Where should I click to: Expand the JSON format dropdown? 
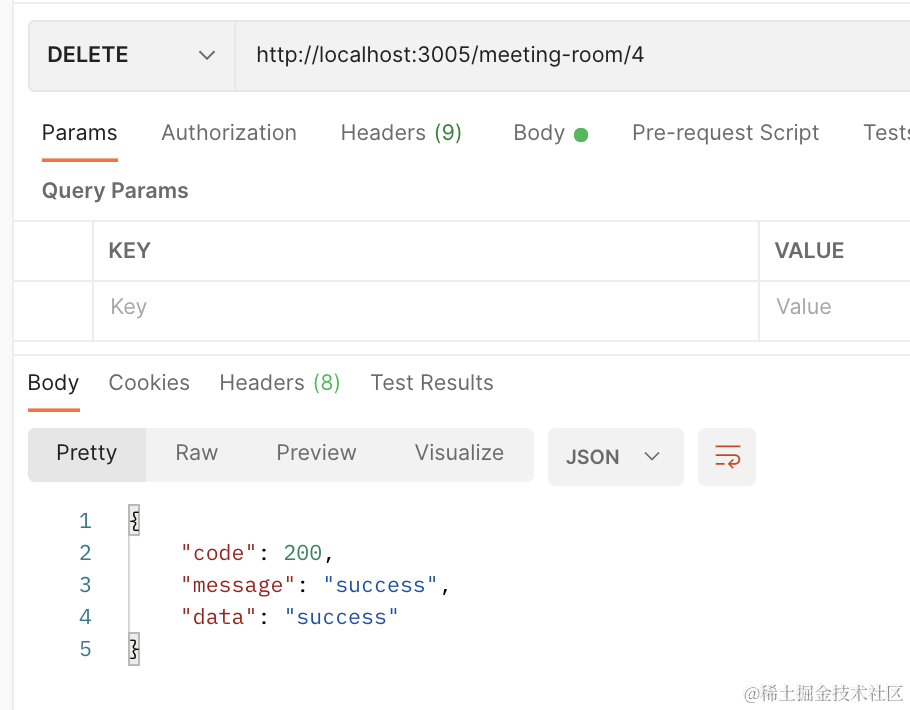[615, 457]
